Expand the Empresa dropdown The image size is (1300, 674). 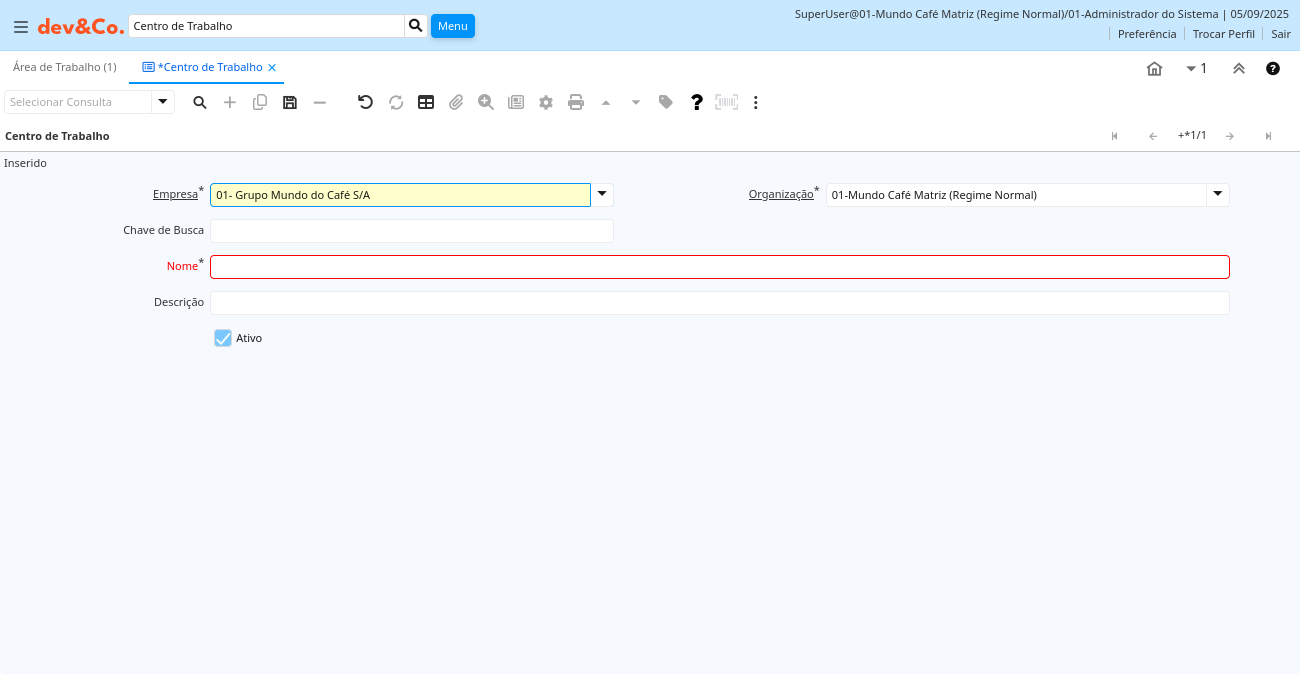(602, 195)
